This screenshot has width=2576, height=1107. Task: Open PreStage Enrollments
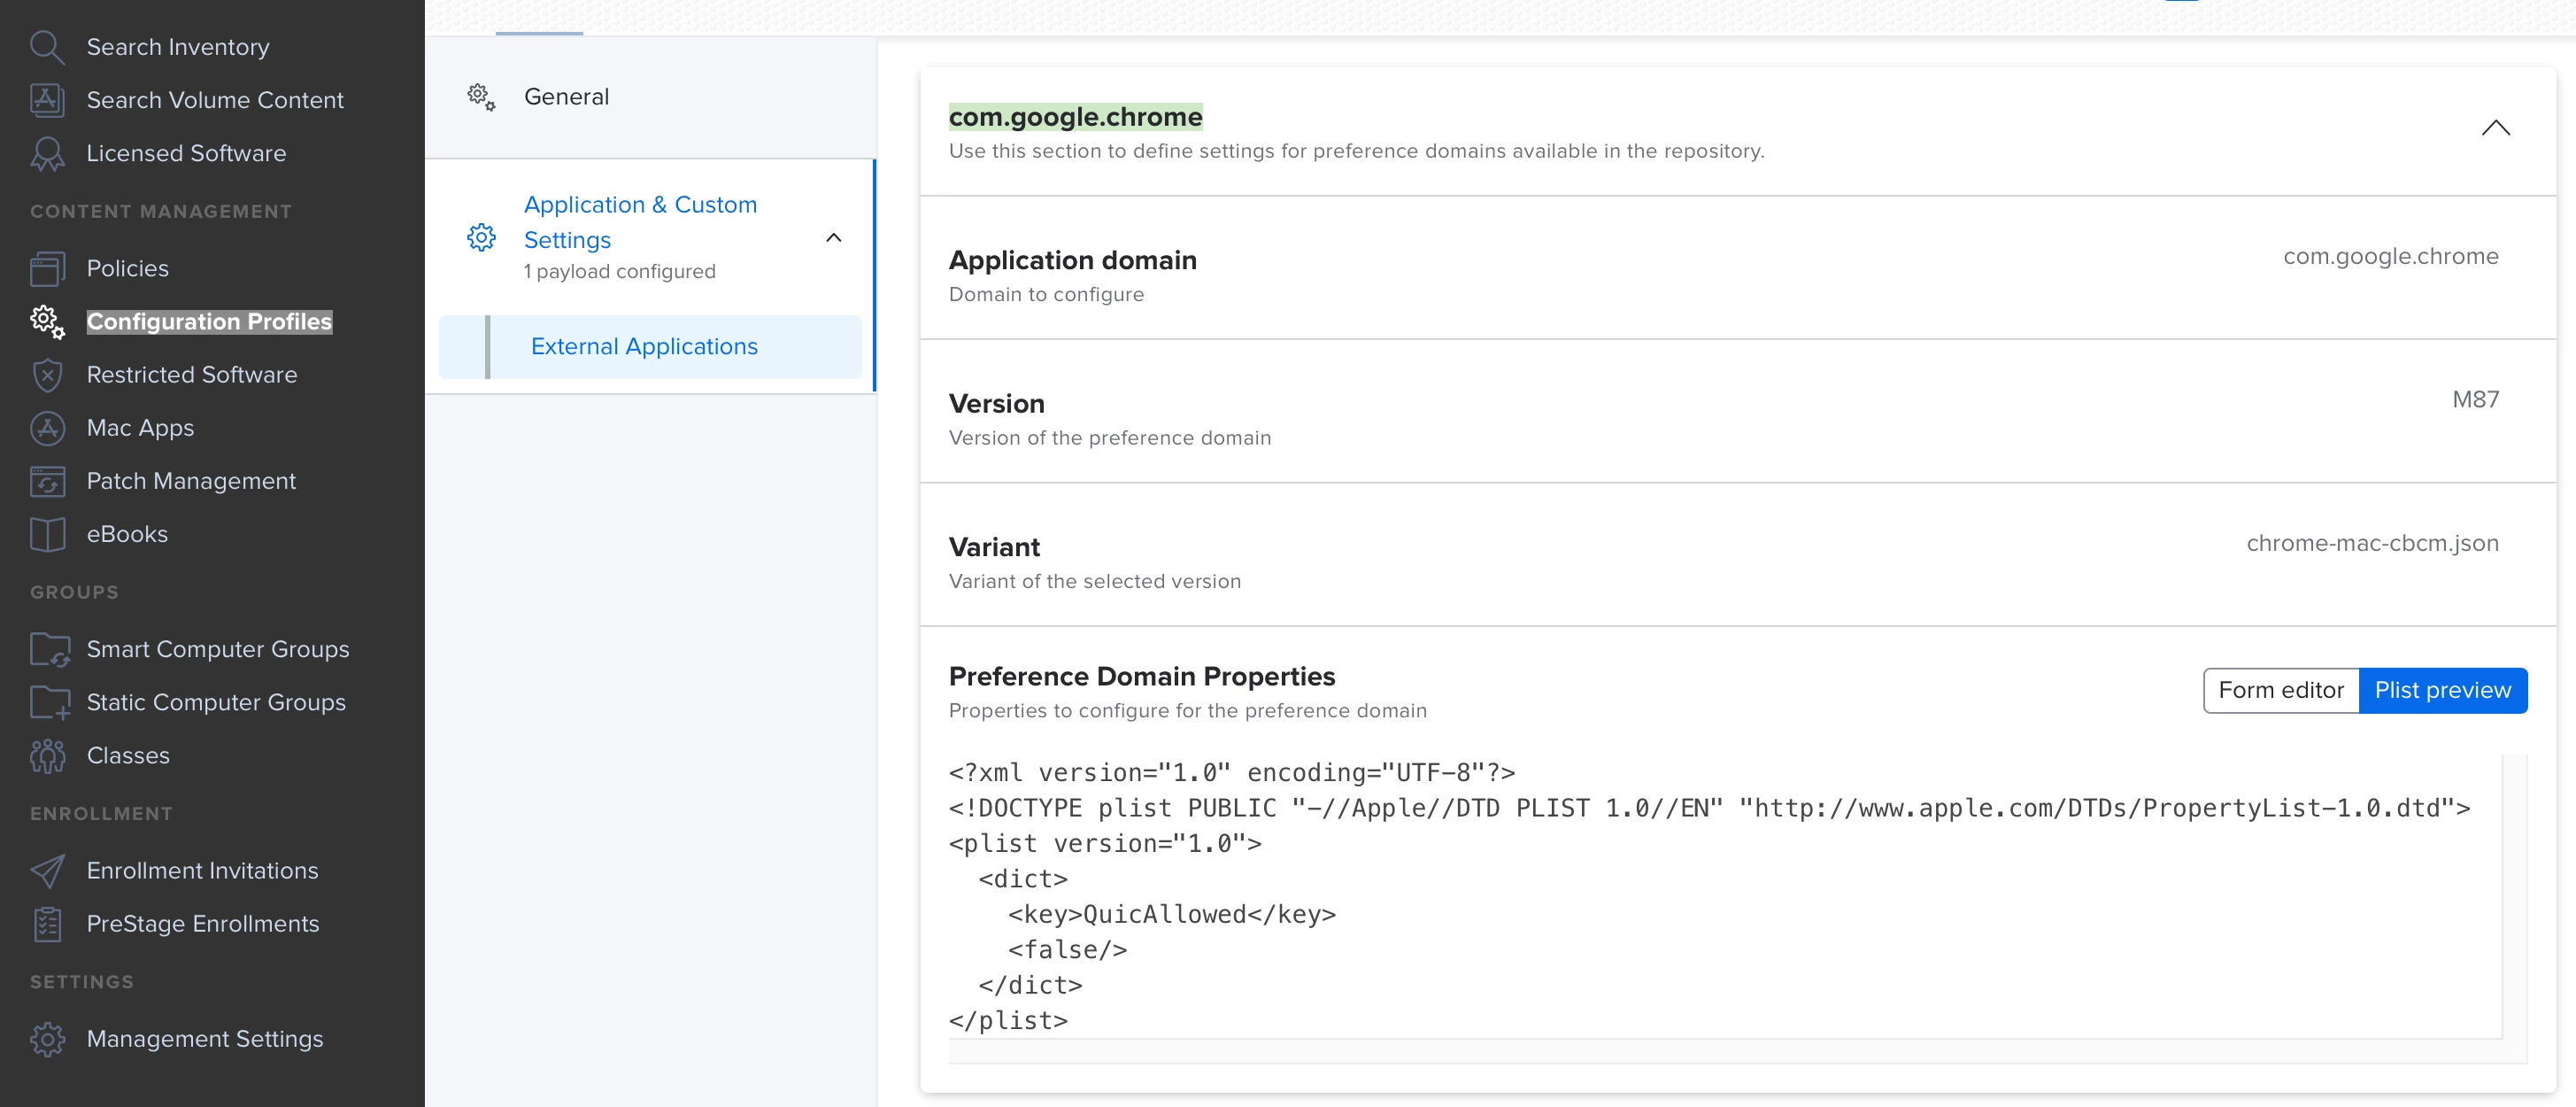coord(203,924)
